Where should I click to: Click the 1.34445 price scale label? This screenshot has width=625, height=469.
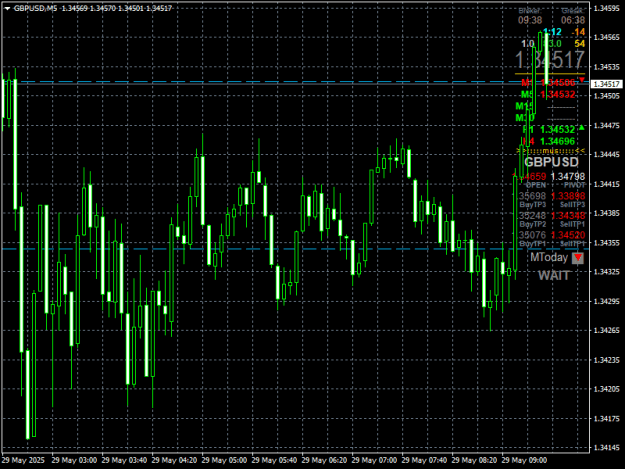tap(606, 154)
